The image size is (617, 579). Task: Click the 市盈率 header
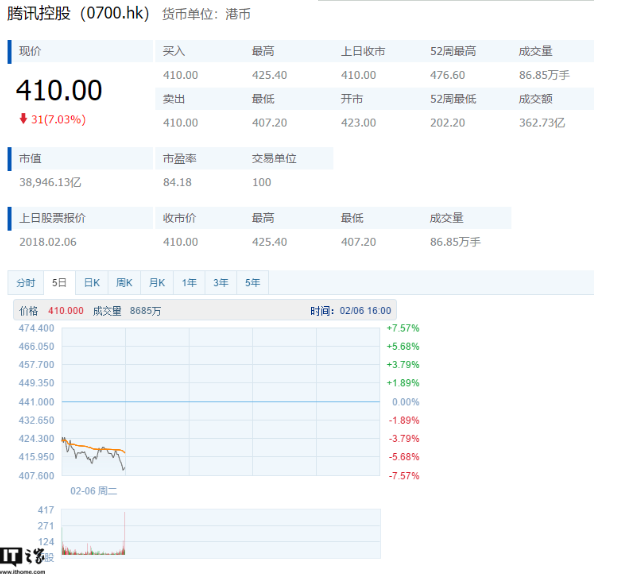pos(179,159)
